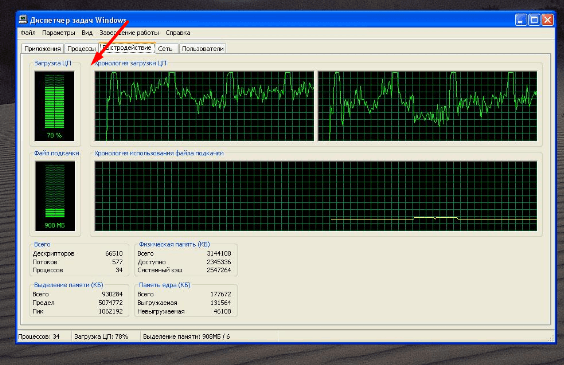Minimize the Task Manager window

(520, 20)
